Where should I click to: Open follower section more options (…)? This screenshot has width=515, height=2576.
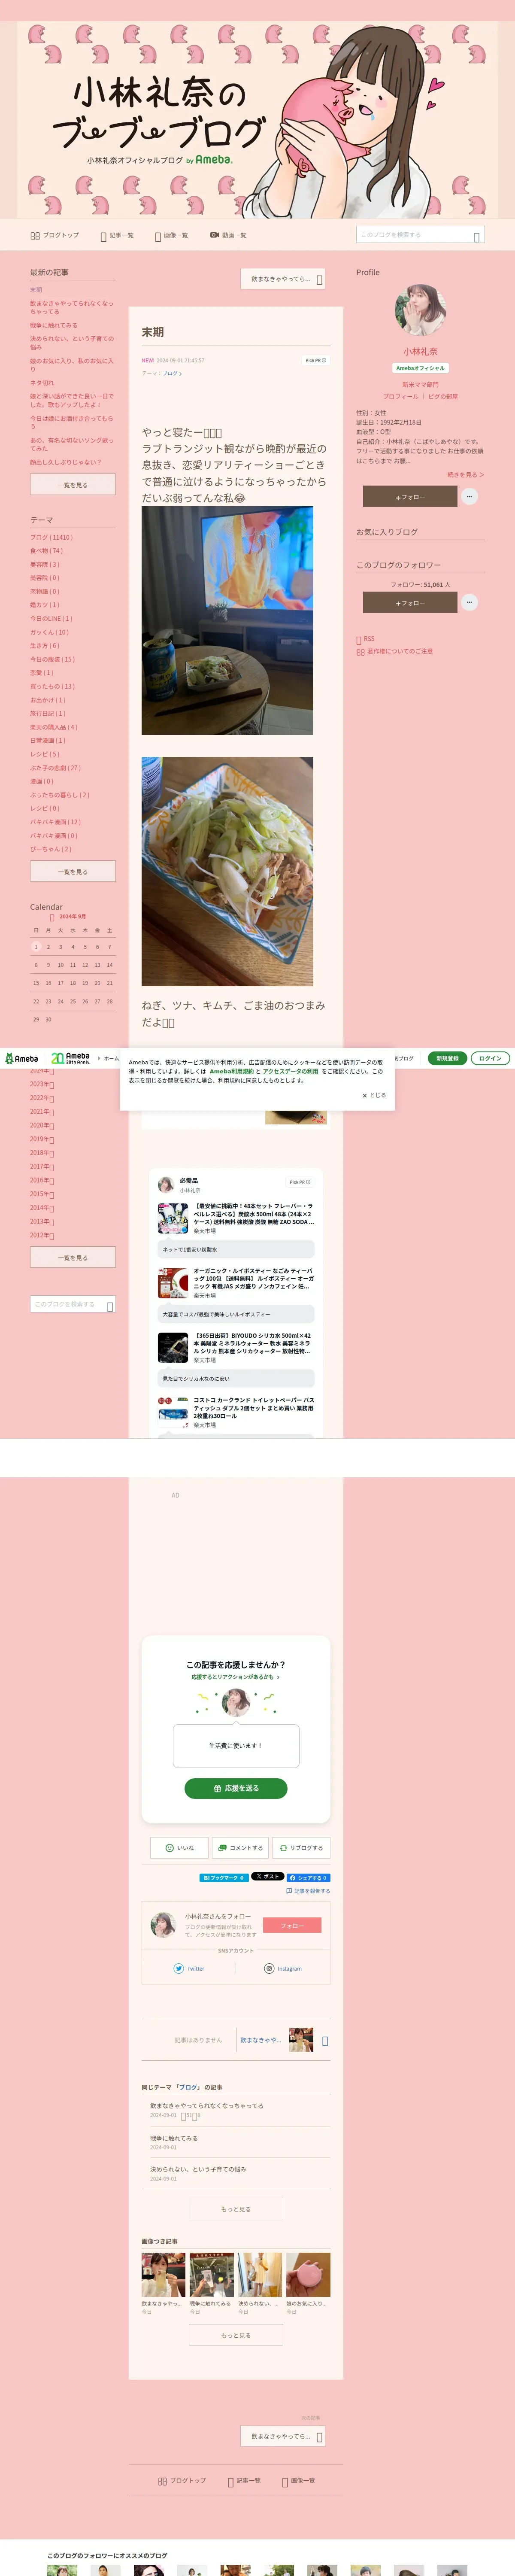tap(470, 602)
